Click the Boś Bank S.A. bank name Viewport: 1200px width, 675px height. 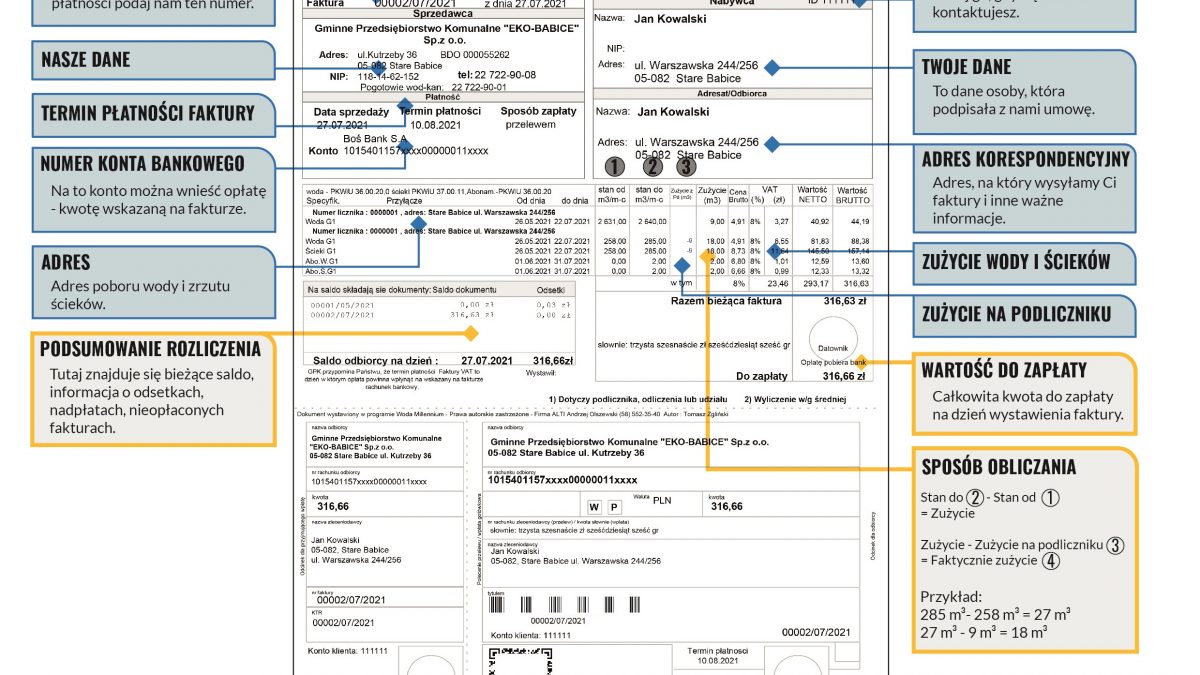click(x=375, y=138)
